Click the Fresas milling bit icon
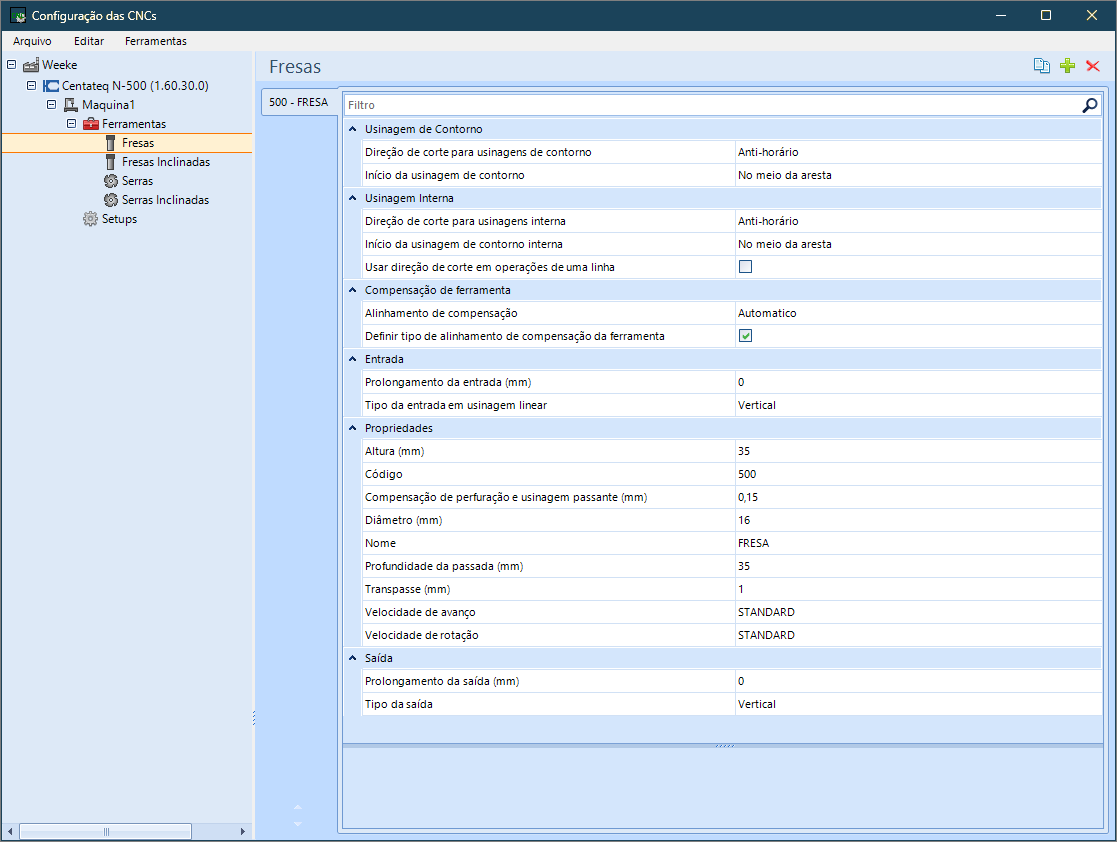The height and width of the screenshot is (842, 1117). pos(110,143)
